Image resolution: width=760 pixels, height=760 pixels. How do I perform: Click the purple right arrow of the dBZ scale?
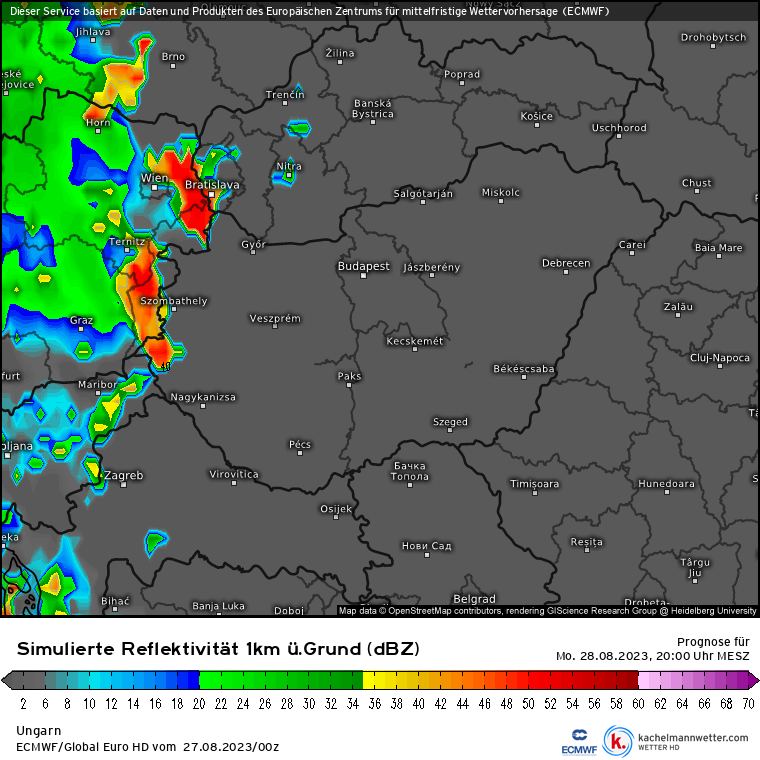pos(753,680)
